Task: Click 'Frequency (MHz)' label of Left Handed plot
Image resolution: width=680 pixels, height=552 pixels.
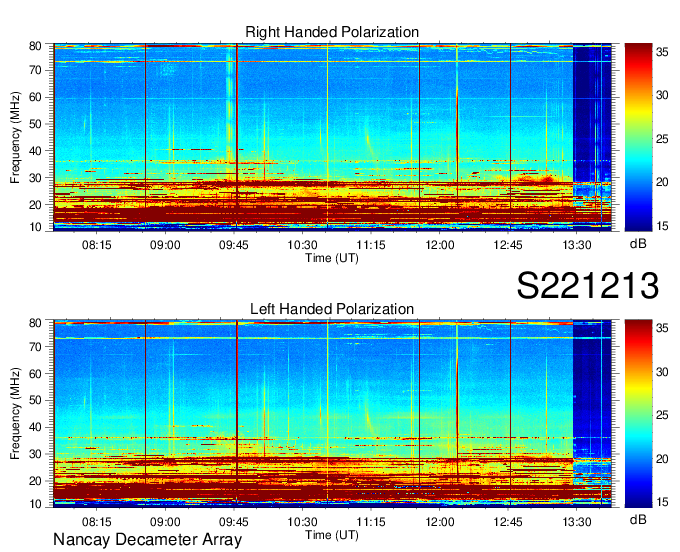Action: pyautogui.click(x=15, y=414)
